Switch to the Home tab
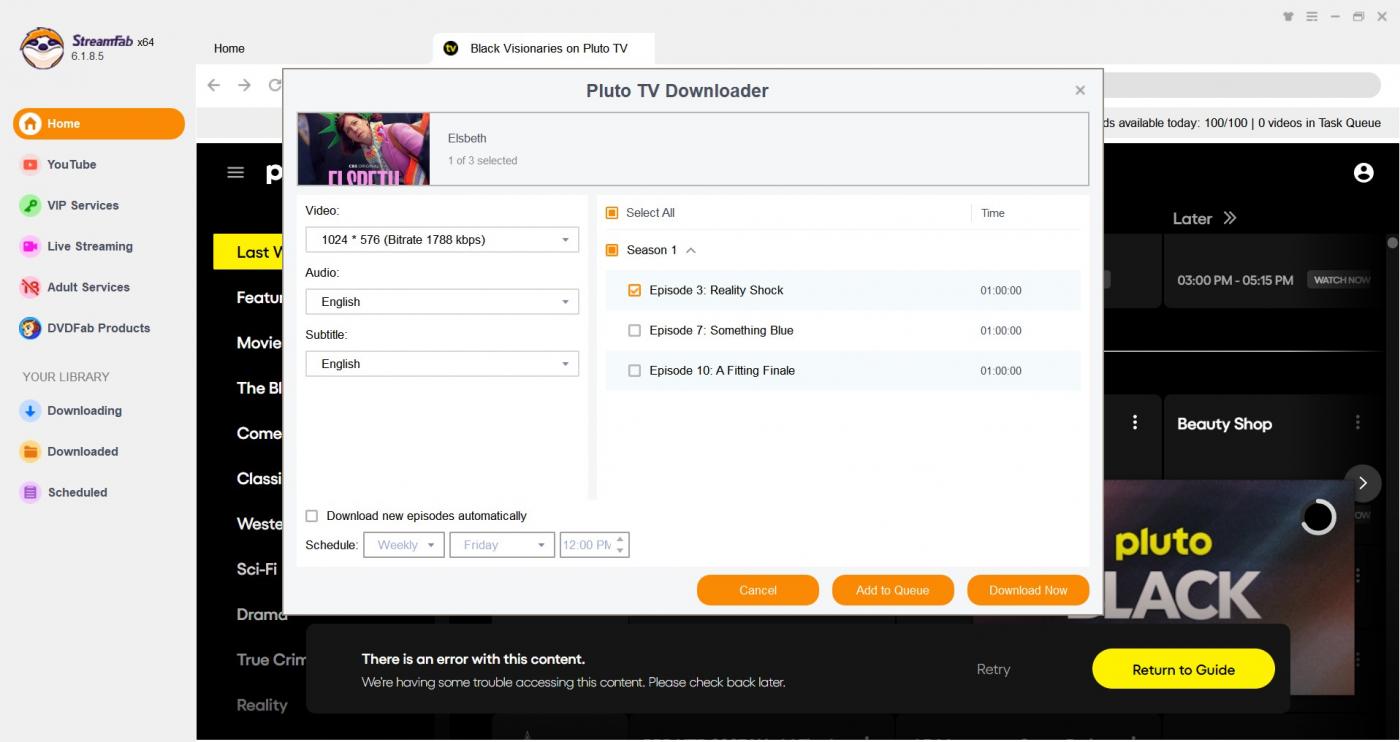1400x742 pixels. point(229,48)
